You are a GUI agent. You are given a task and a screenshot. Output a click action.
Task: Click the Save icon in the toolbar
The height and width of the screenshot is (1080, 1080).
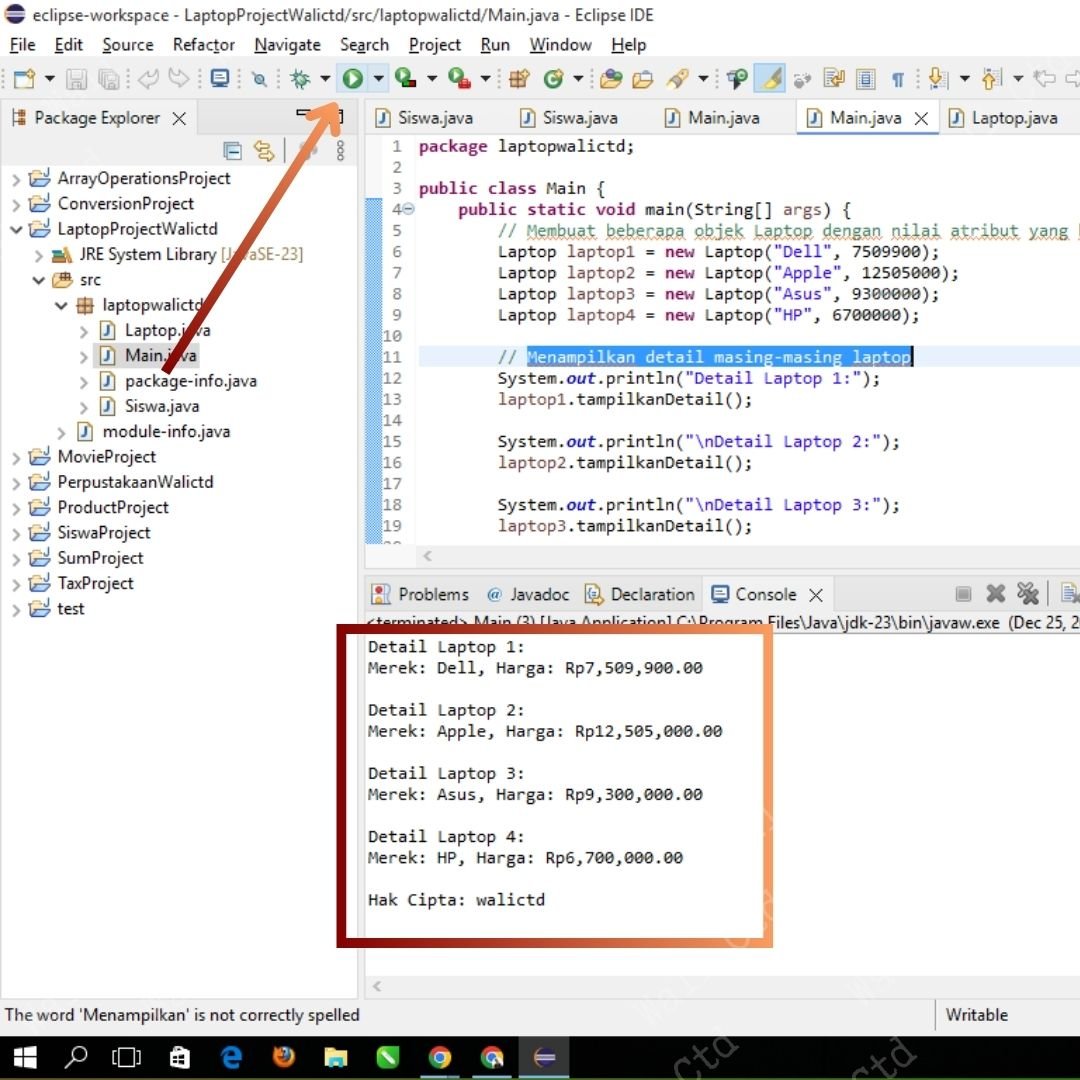pyautogui.click(x=76, y=79)
